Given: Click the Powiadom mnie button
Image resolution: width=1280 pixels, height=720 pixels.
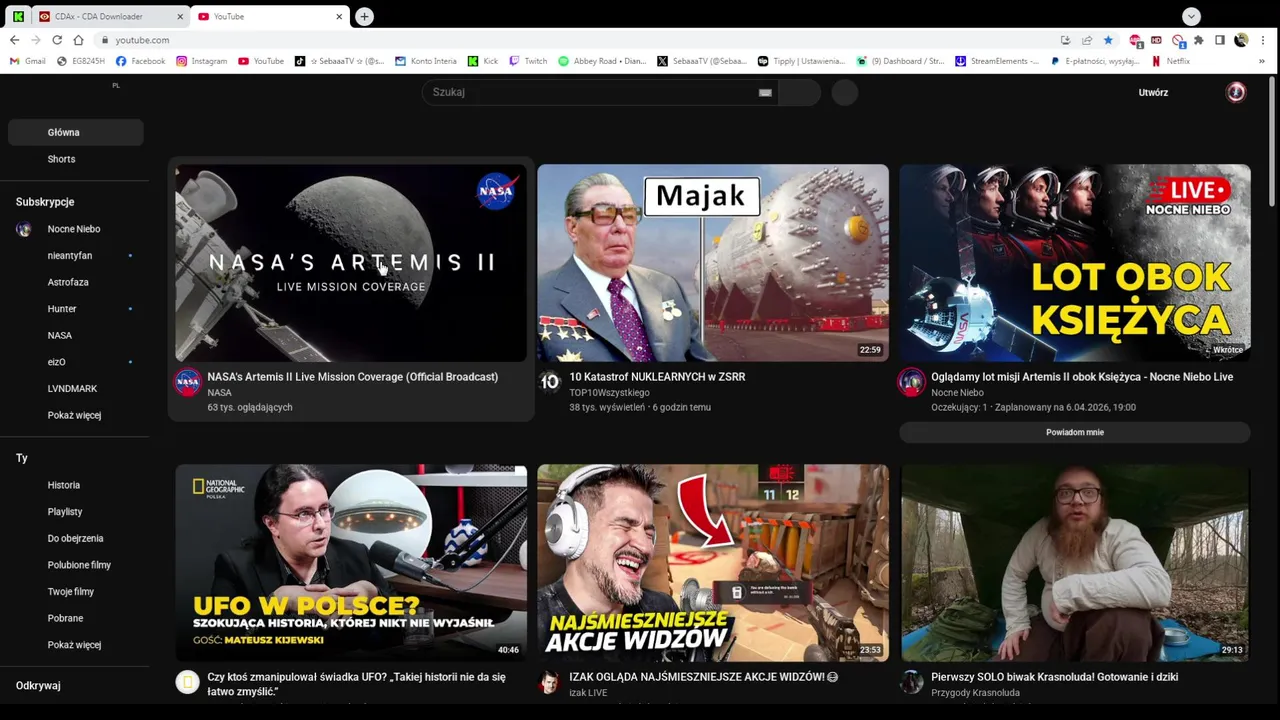Looking at the screenshot, I should tap(1075, 432).
